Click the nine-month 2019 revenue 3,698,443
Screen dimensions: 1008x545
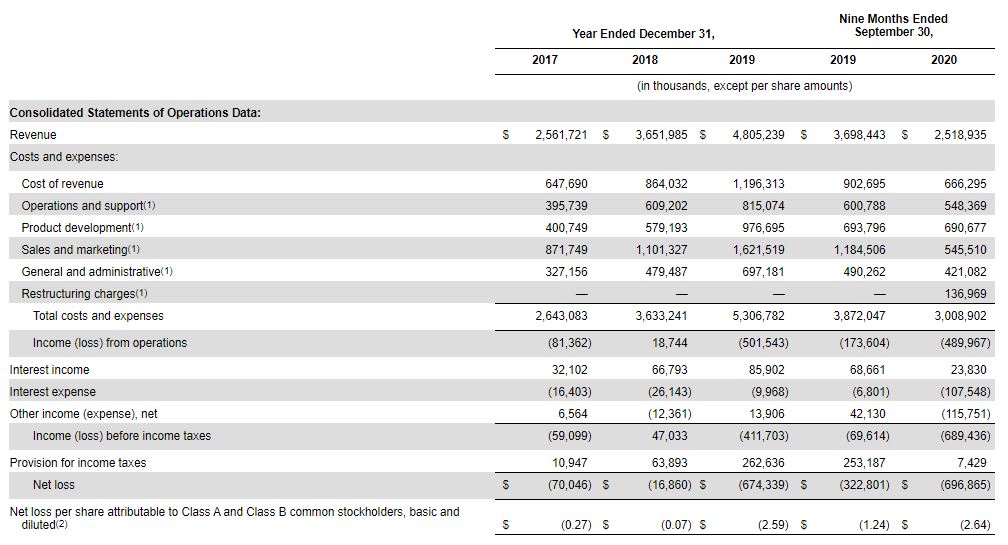click(860, 135)
